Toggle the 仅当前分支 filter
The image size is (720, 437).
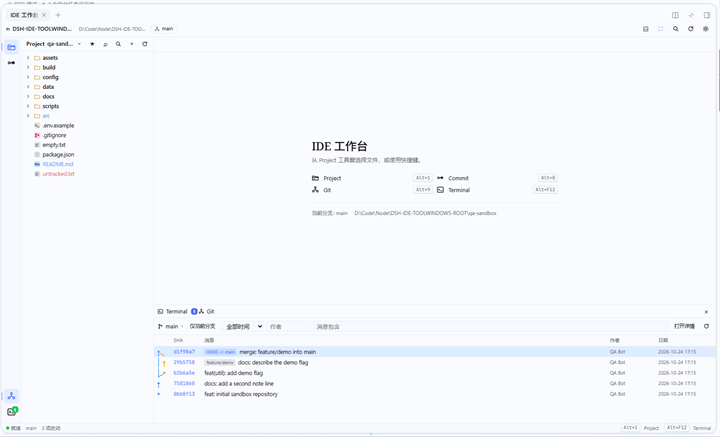202,326
